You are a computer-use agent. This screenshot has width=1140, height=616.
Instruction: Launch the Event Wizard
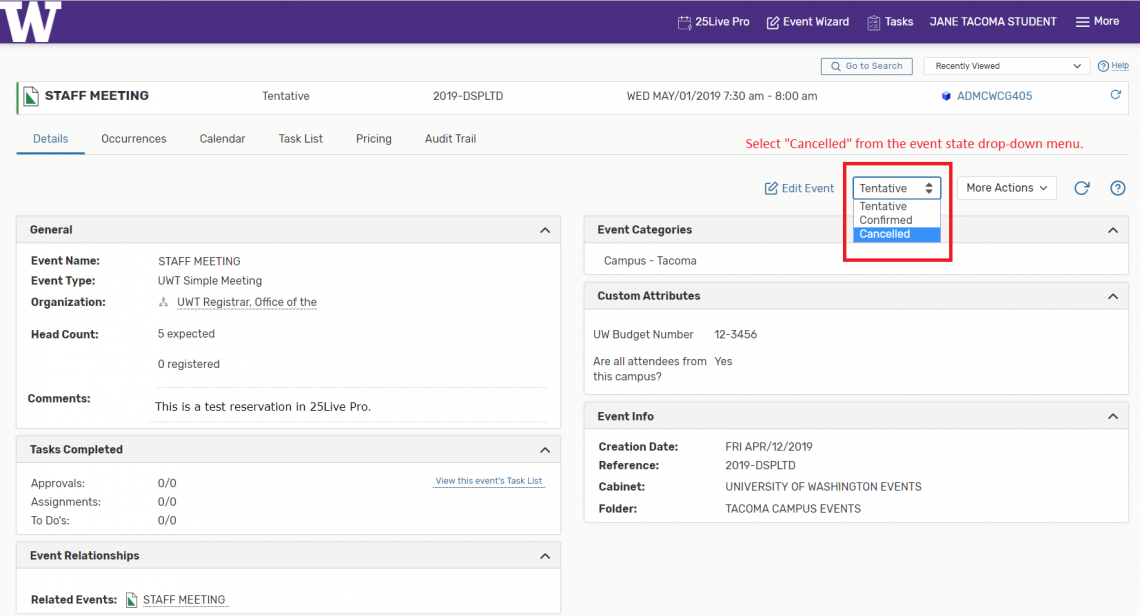[x=807, y=22]
